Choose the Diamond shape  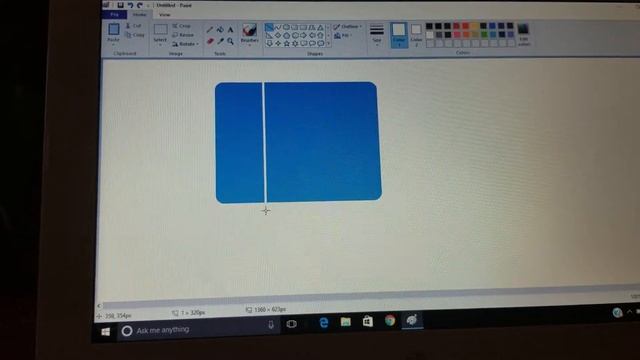click(278, 36)
